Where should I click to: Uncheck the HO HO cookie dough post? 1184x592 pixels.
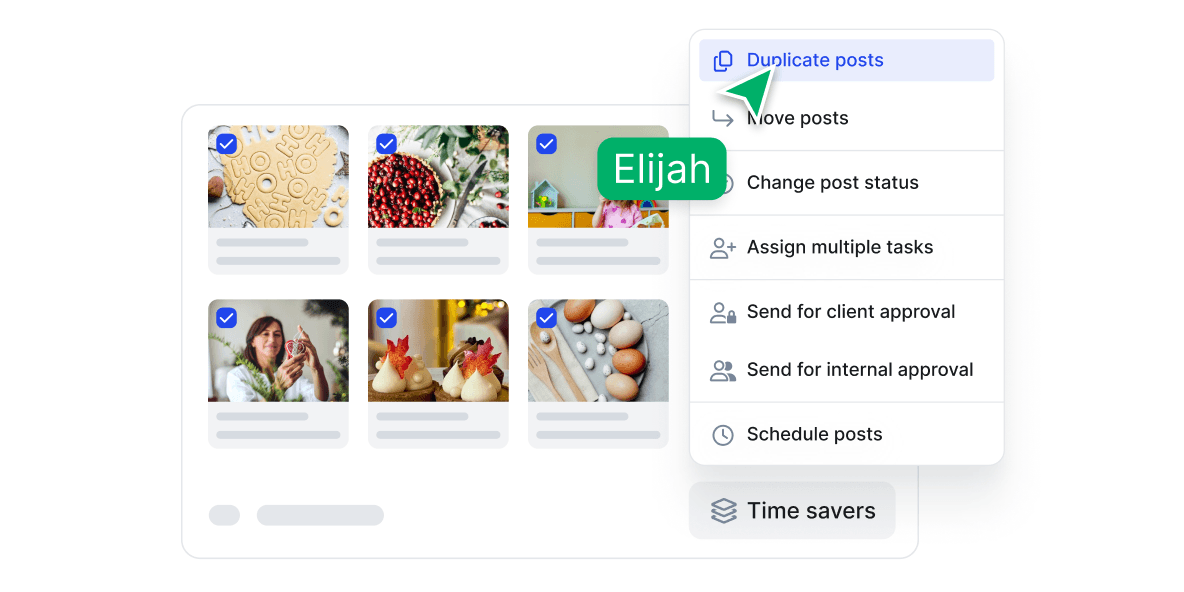click(x=227, y=144)
